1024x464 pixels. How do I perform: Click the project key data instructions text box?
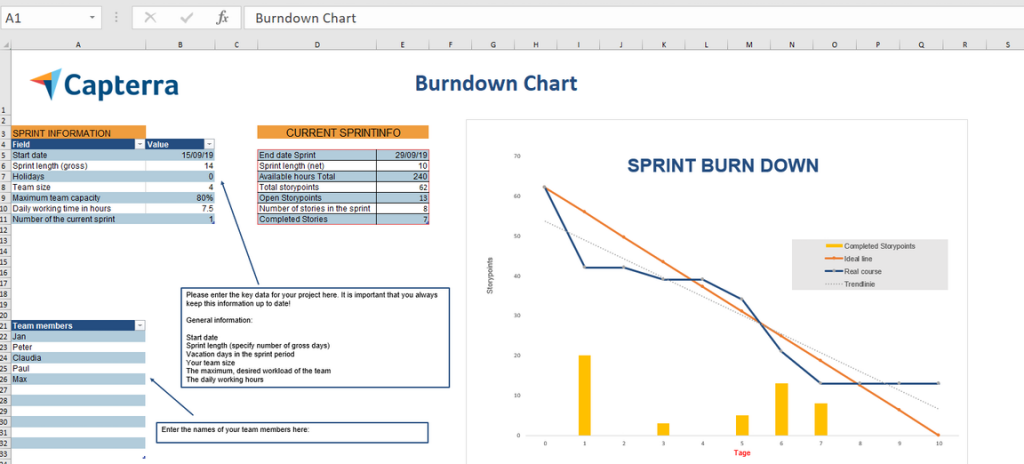315,337
